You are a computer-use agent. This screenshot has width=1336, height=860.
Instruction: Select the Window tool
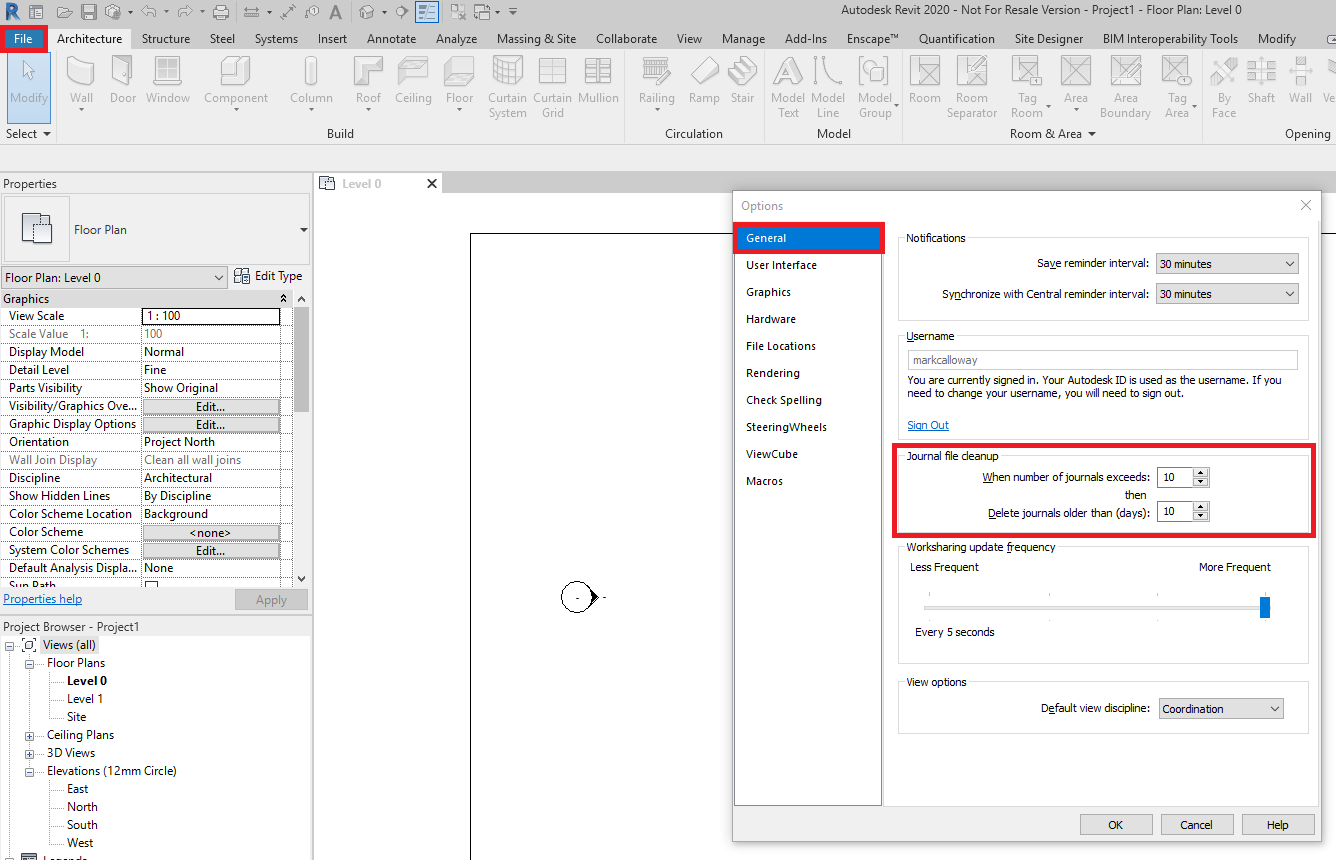pos(168,80)
